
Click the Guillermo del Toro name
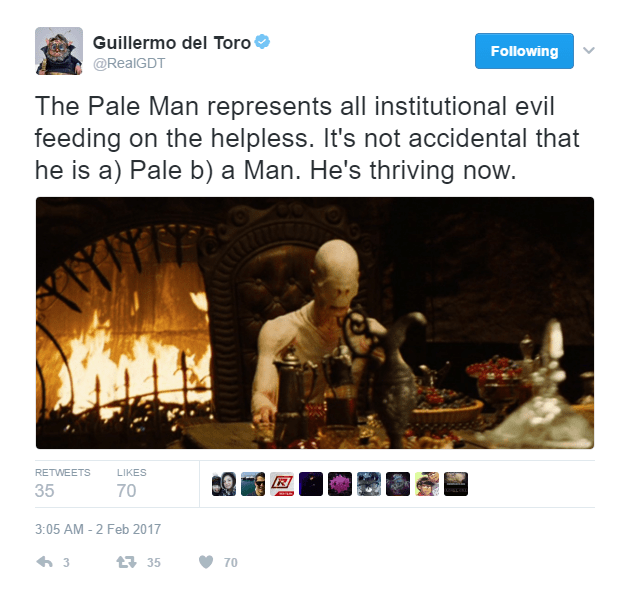click(x=172, y=43)
